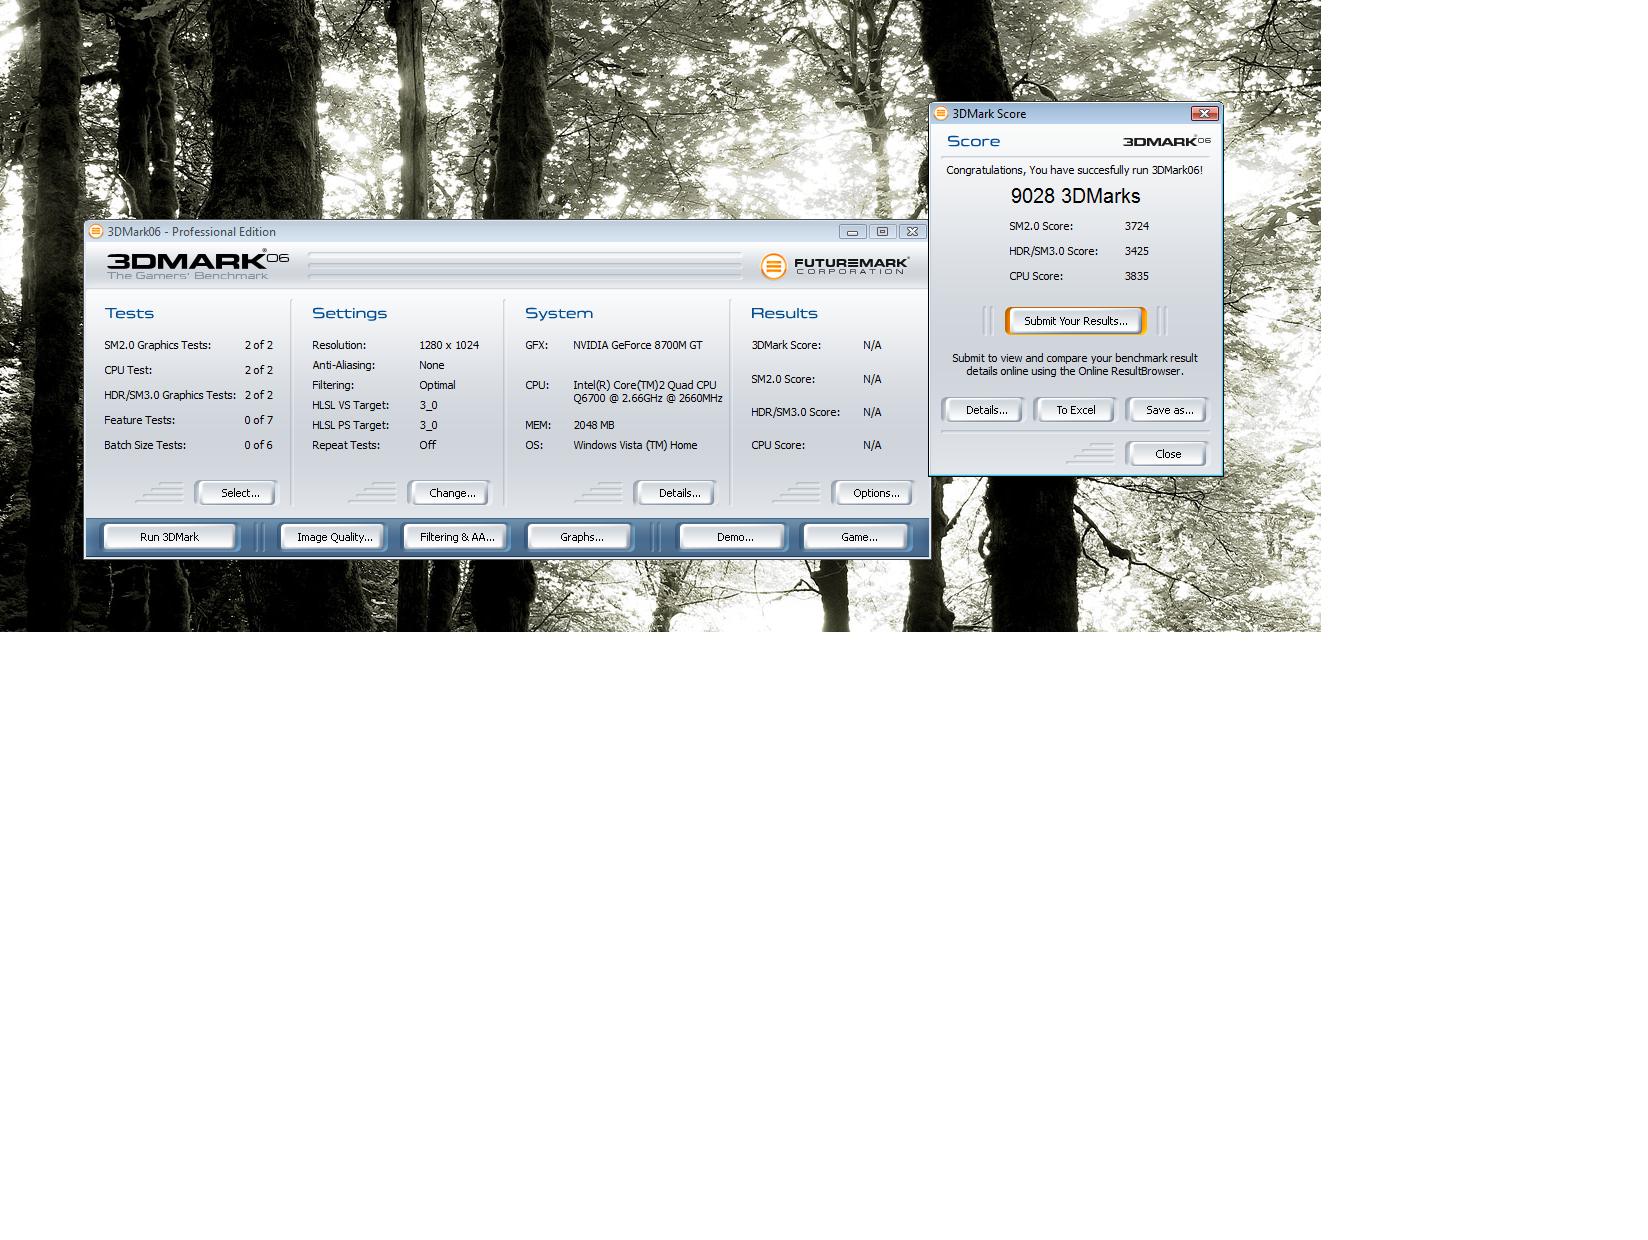This screenshot has width=1648, height=1240.
Task: Click the CPU Score value 3835
Action: [1136, 276]
